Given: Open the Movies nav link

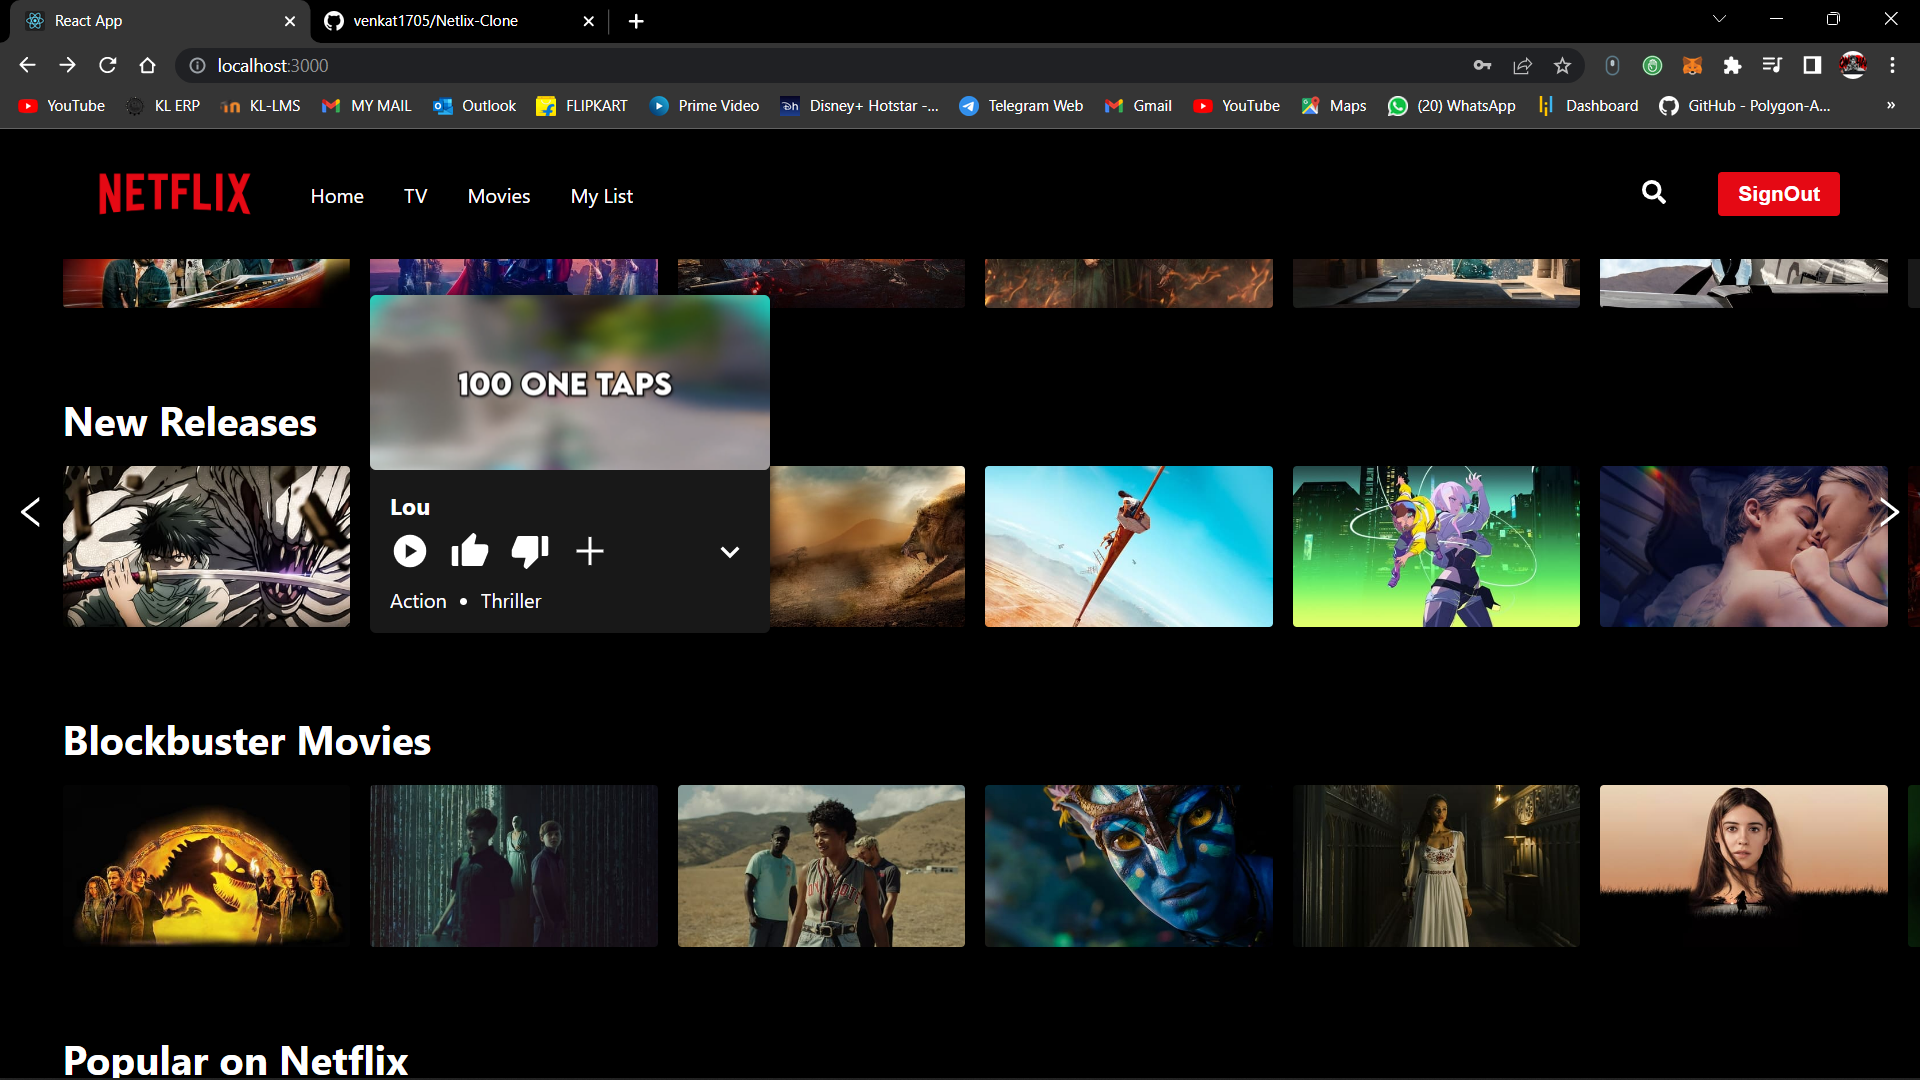Looking at the screenshot, I should [x=499, y=196].
